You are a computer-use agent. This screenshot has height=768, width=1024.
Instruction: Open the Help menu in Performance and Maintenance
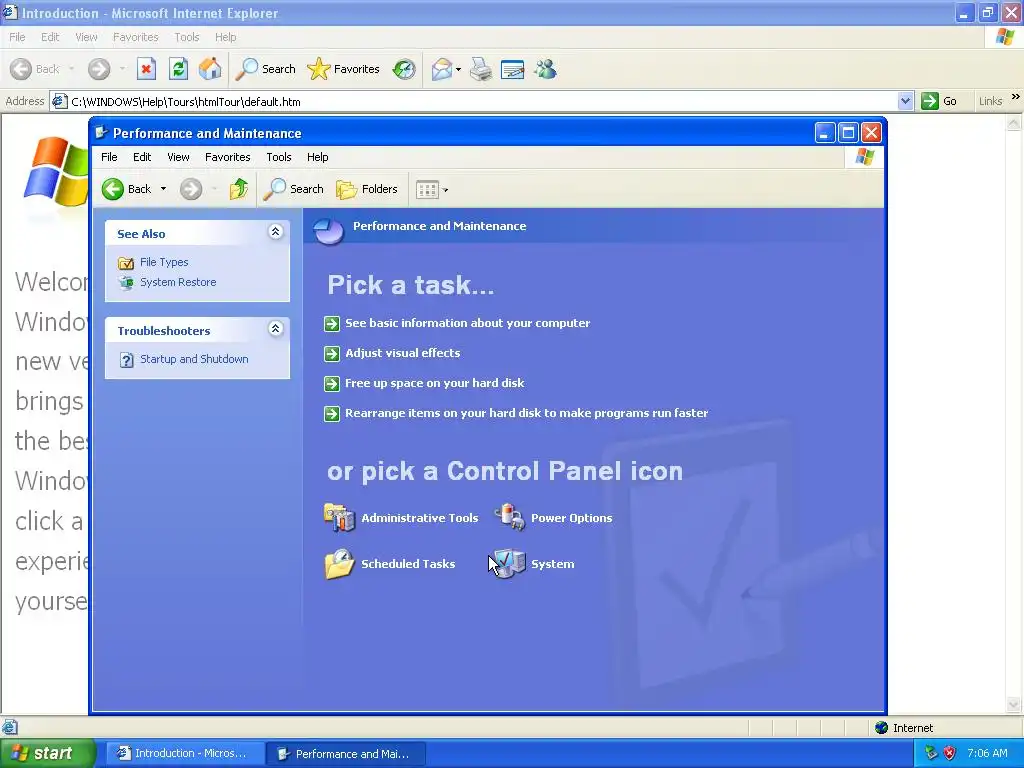pos(317,157)
